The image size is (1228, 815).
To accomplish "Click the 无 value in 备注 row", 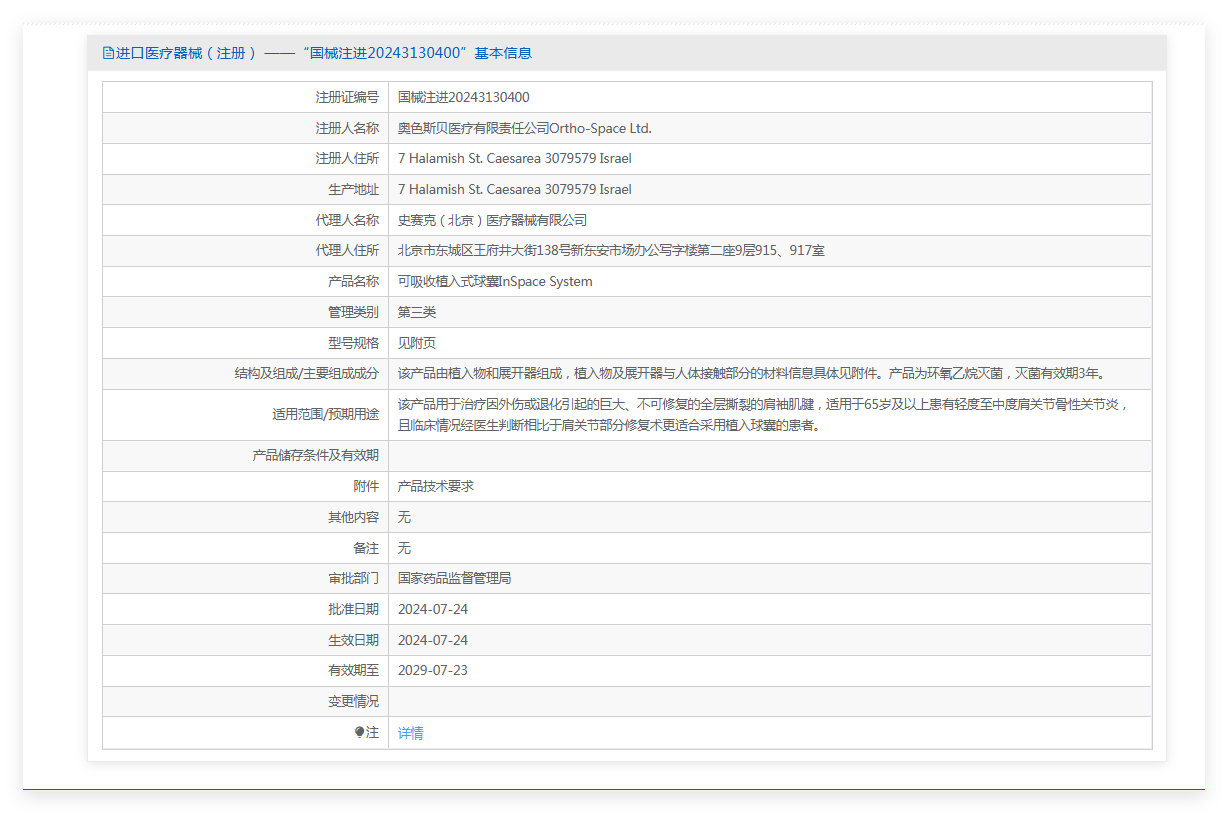I will tap(404, 548).
